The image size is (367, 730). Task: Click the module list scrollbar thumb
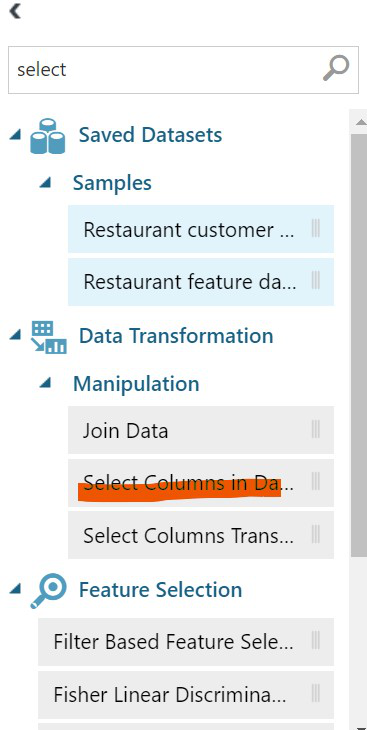358,345
